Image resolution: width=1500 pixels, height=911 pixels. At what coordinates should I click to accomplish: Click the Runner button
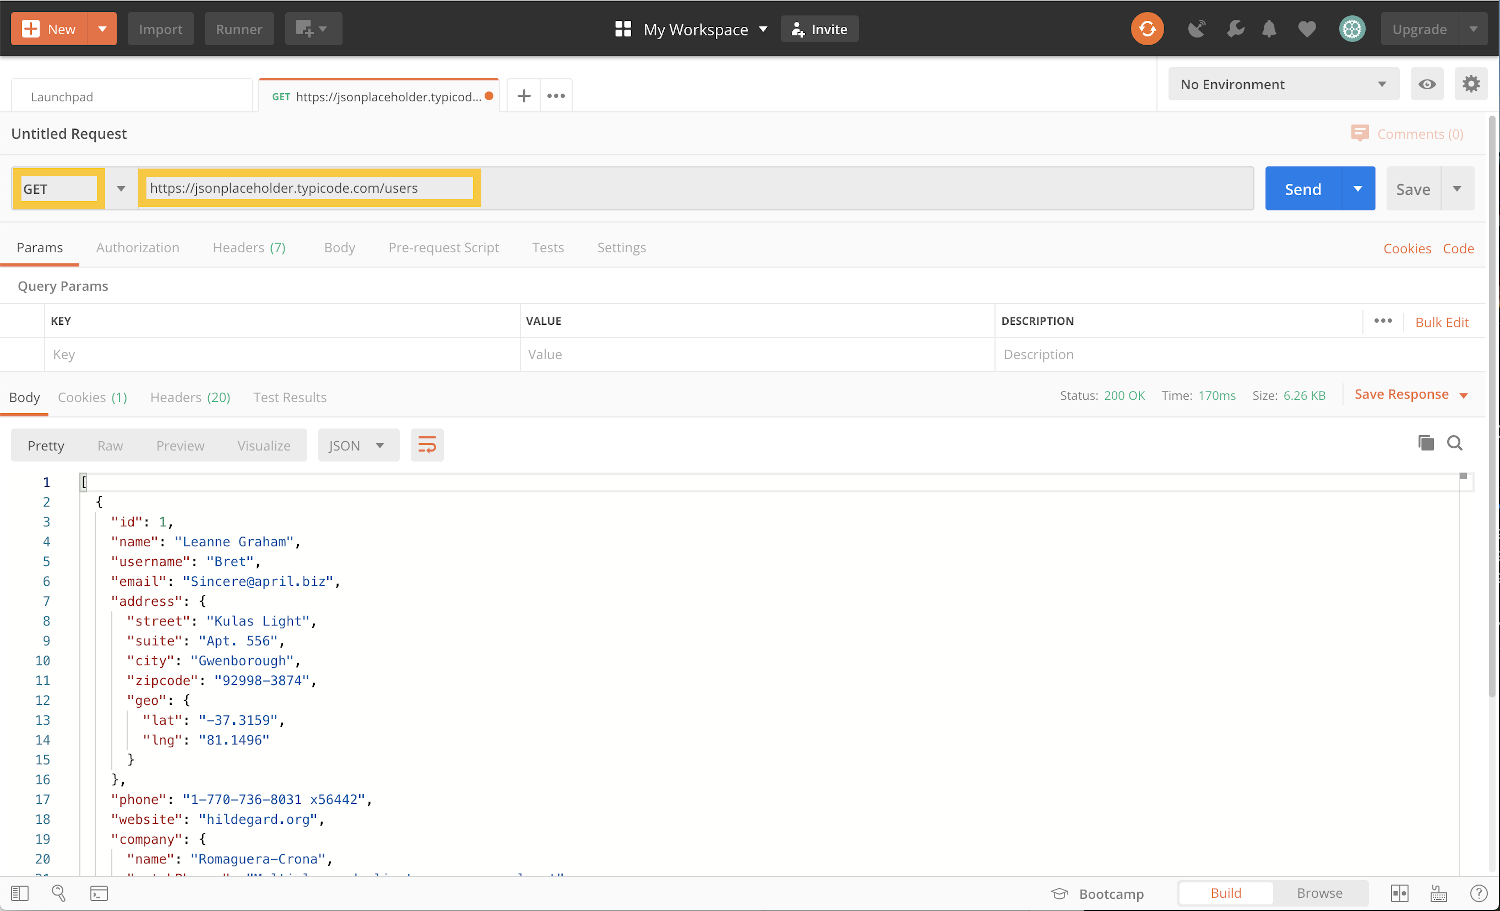pos(239,29)
